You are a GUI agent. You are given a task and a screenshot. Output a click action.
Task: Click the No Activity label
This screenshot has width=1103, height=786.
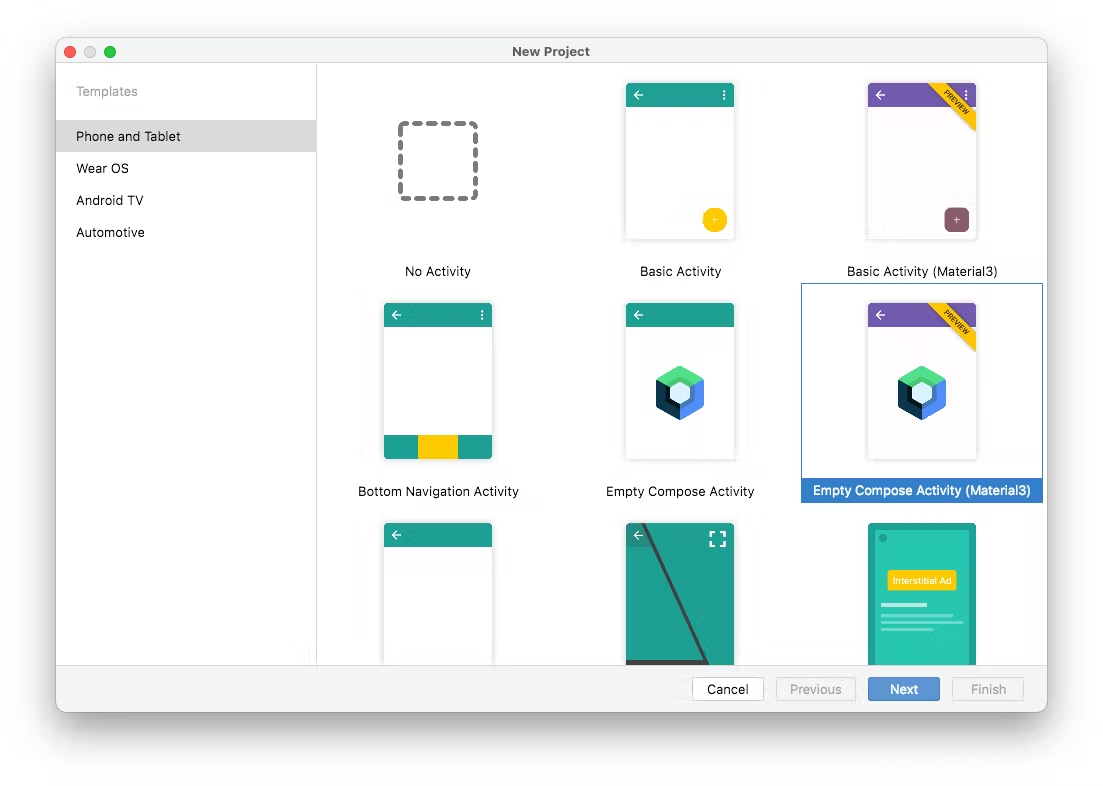coord(438,272)
